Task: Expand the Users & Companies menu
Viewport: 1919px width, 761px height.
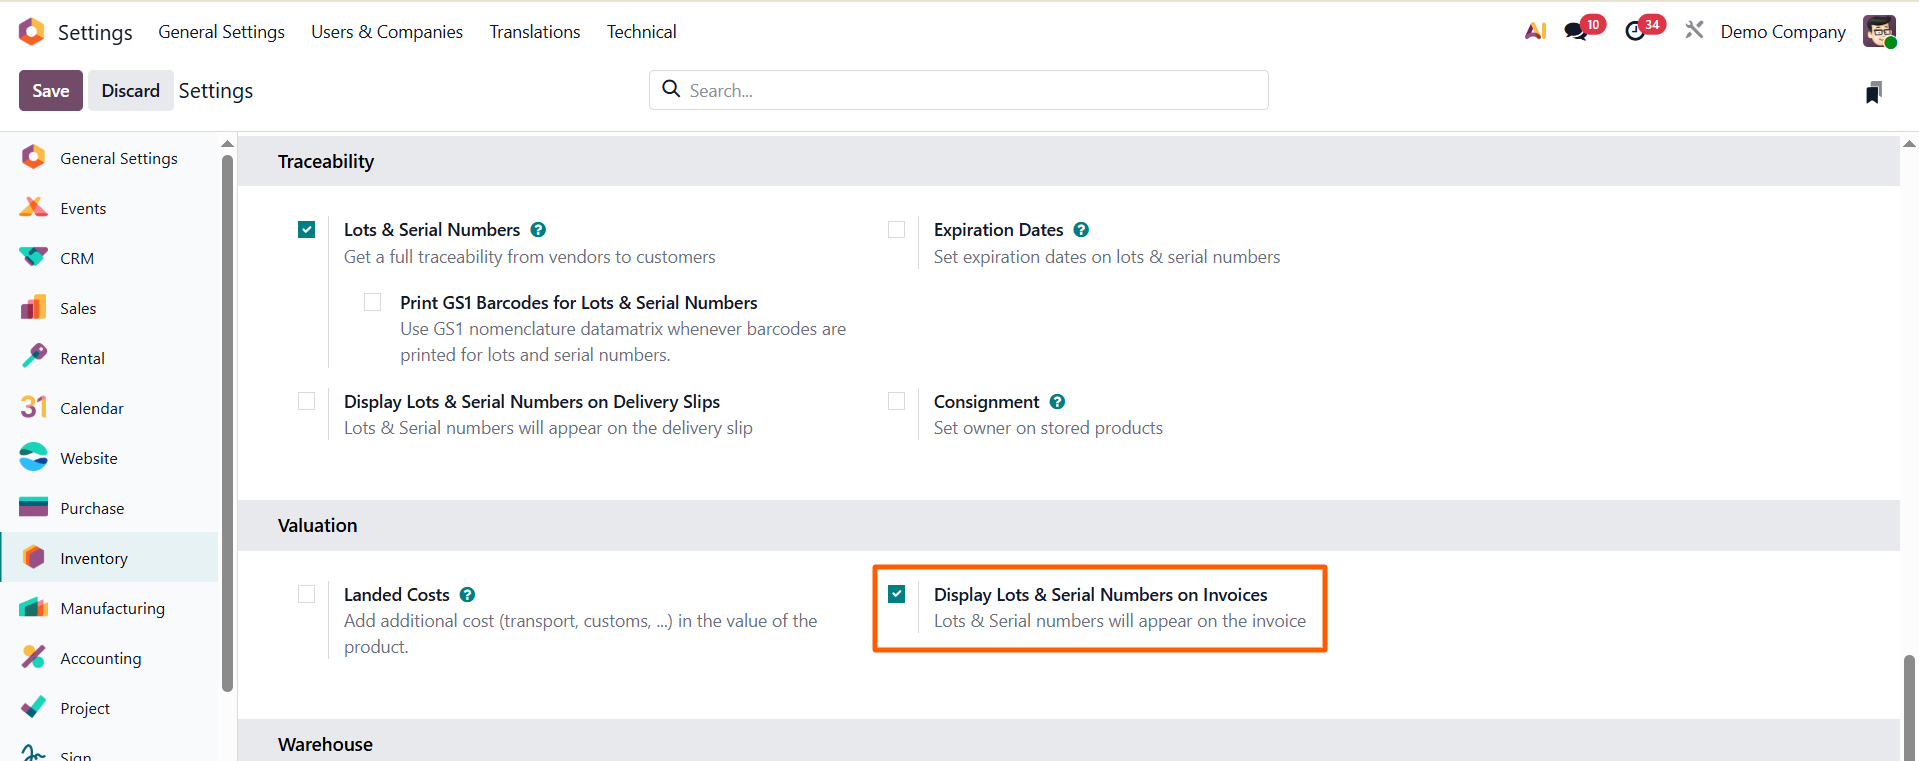Action: point(386,32)
